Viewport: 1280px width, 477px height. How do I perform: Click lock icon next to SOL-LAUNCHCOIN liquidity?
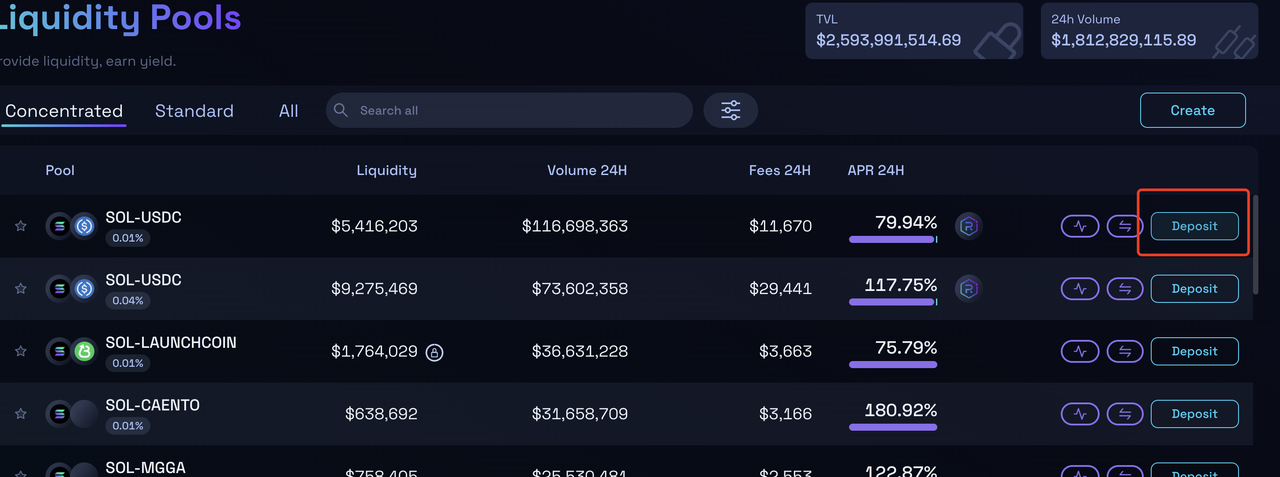(x=434, y=352)
